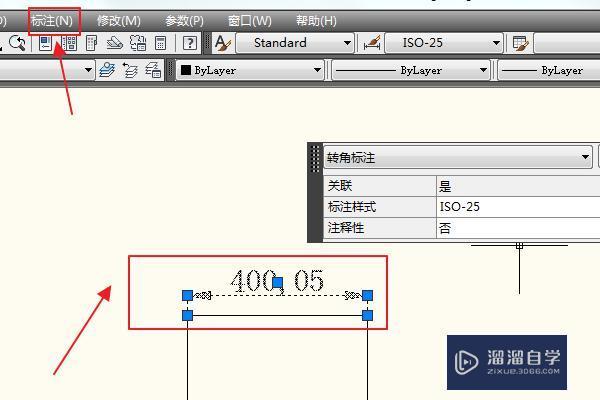Expand the Standard text style dropdown
This screenshot has width=600, height=400.
pyautogui.click(x=347, y=43)
